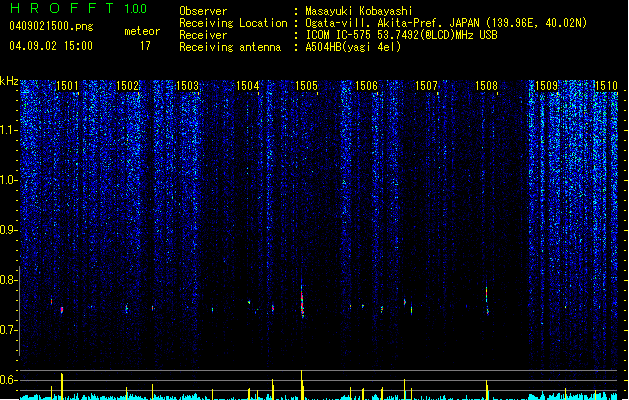Click the 1501 time marker
Image resolution: width=629 pixels, height=400 pixels.
[x=67, y=86]
